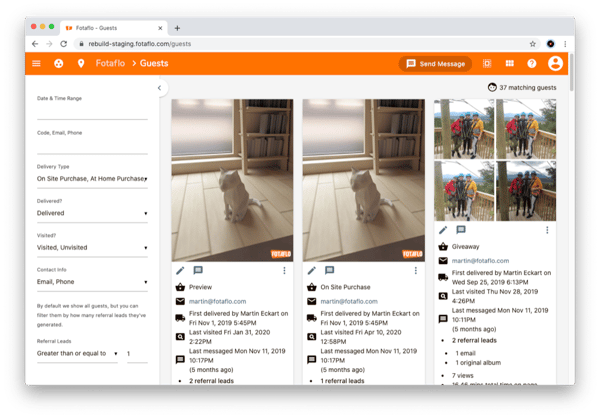Image resolution: width=600 pixels, height=418 pixels.
Task: Open the Contact Info dropdown
Action: pyautogui.click(x=92, y=282)
